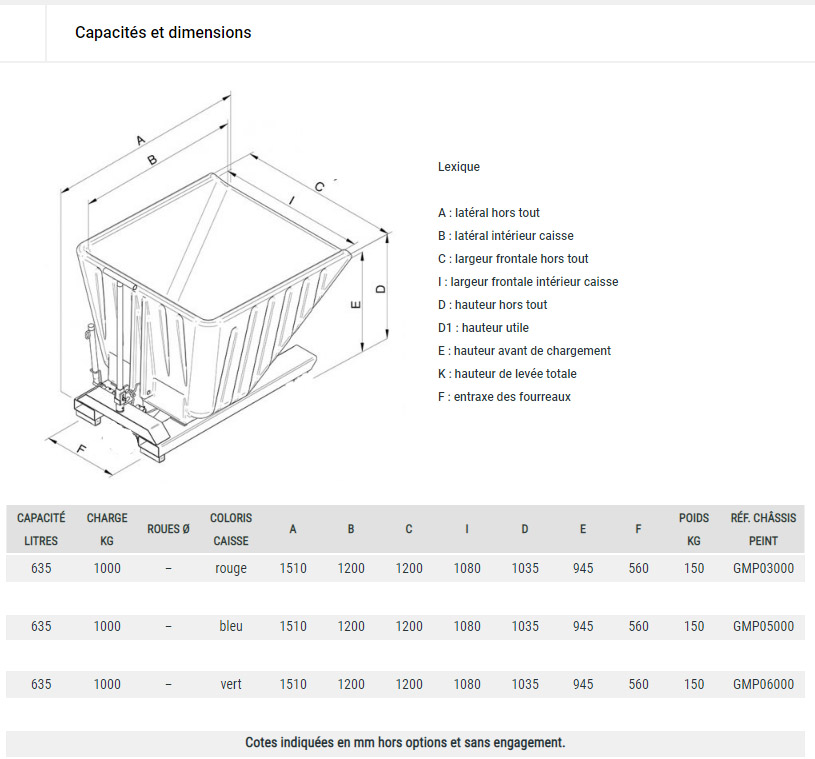Viewport: 815px width, 759px height.
Task: Select 'A : latéral hors tout' text
Action: (489, 213)
